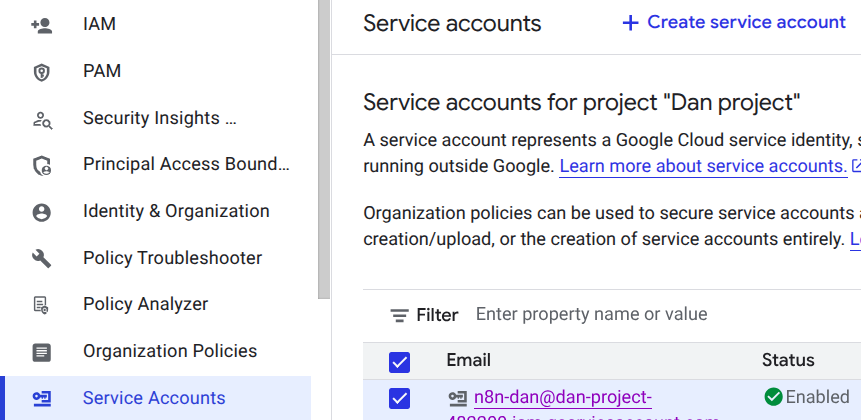Click the Identity & Organization person icon

point(41,212)
